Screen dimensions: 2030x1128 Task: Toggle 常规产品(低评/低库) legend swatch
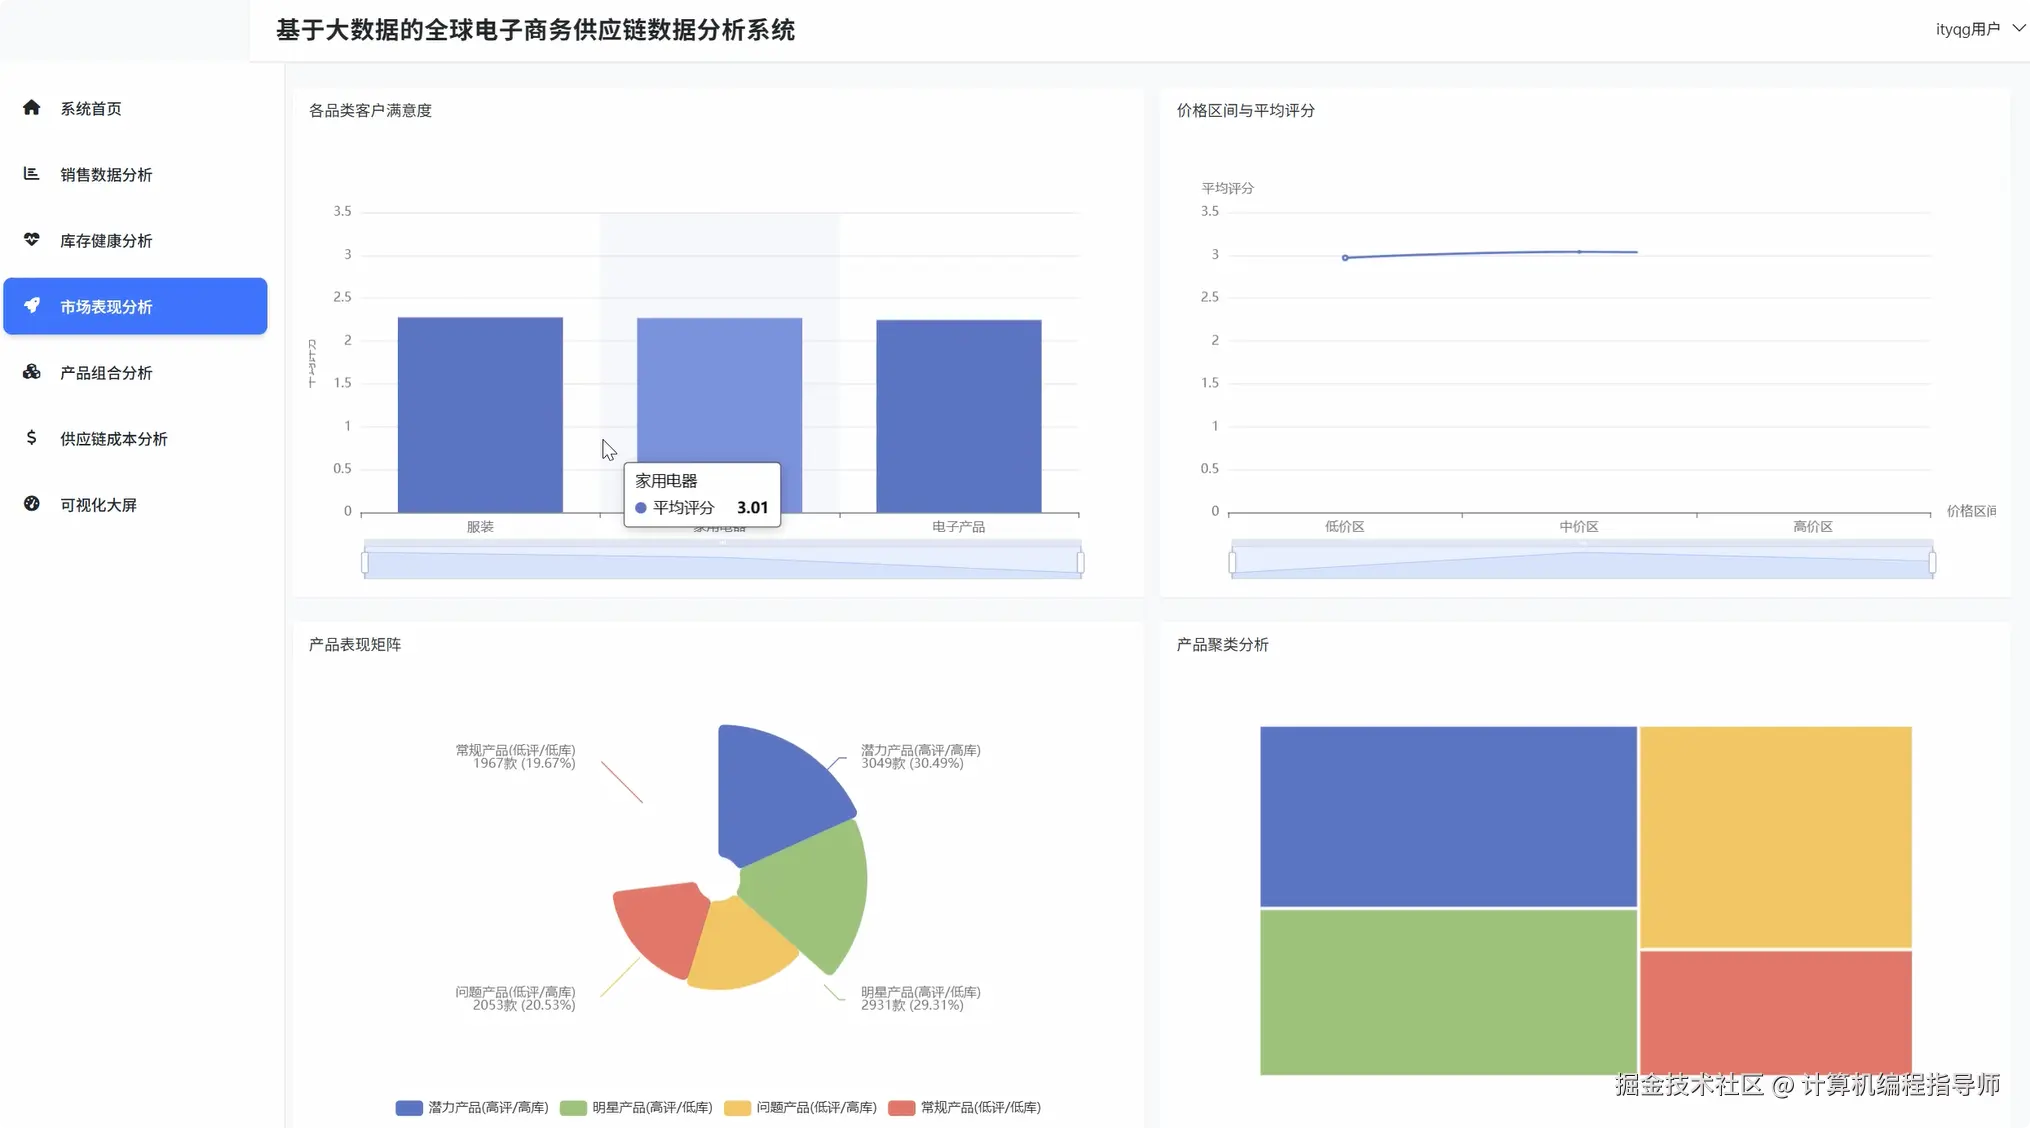(902, 1108)
